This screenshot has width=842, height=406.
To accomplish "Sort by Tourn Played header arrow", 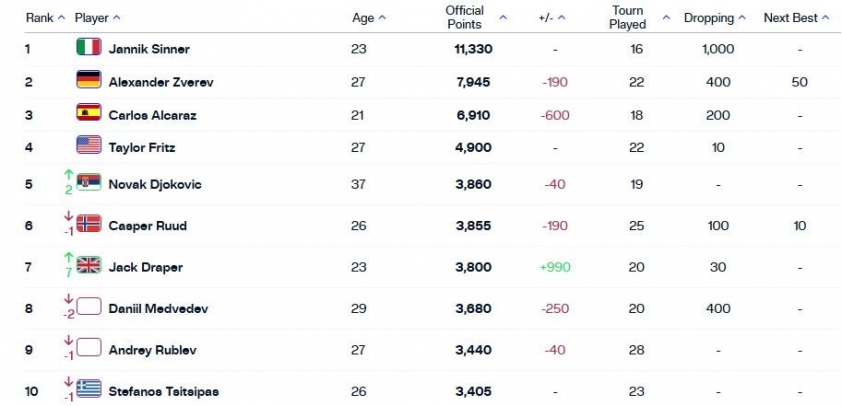I will [x=666, y=18].
